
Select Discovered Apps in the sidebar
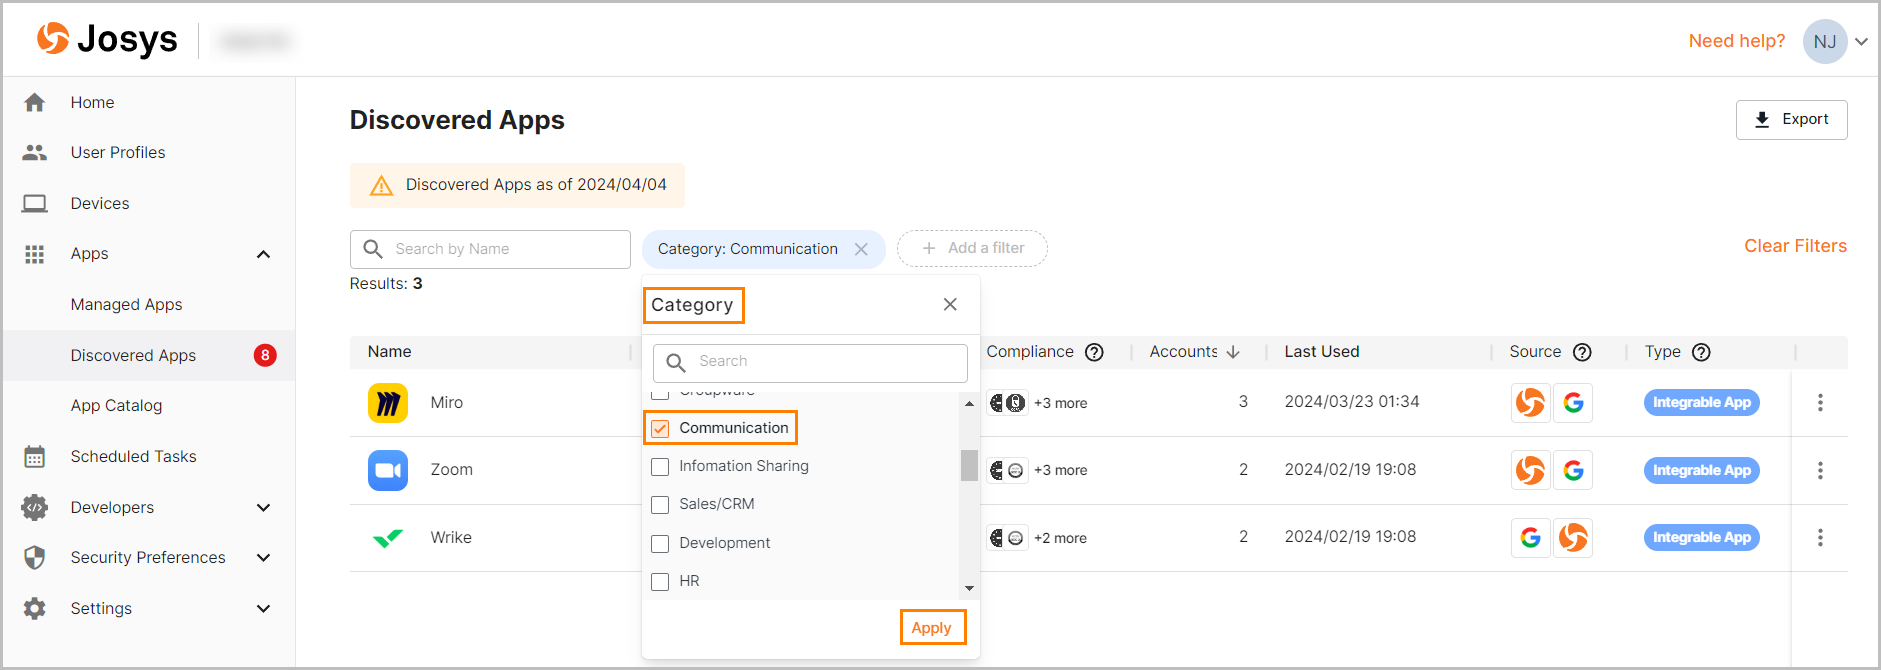133,355
